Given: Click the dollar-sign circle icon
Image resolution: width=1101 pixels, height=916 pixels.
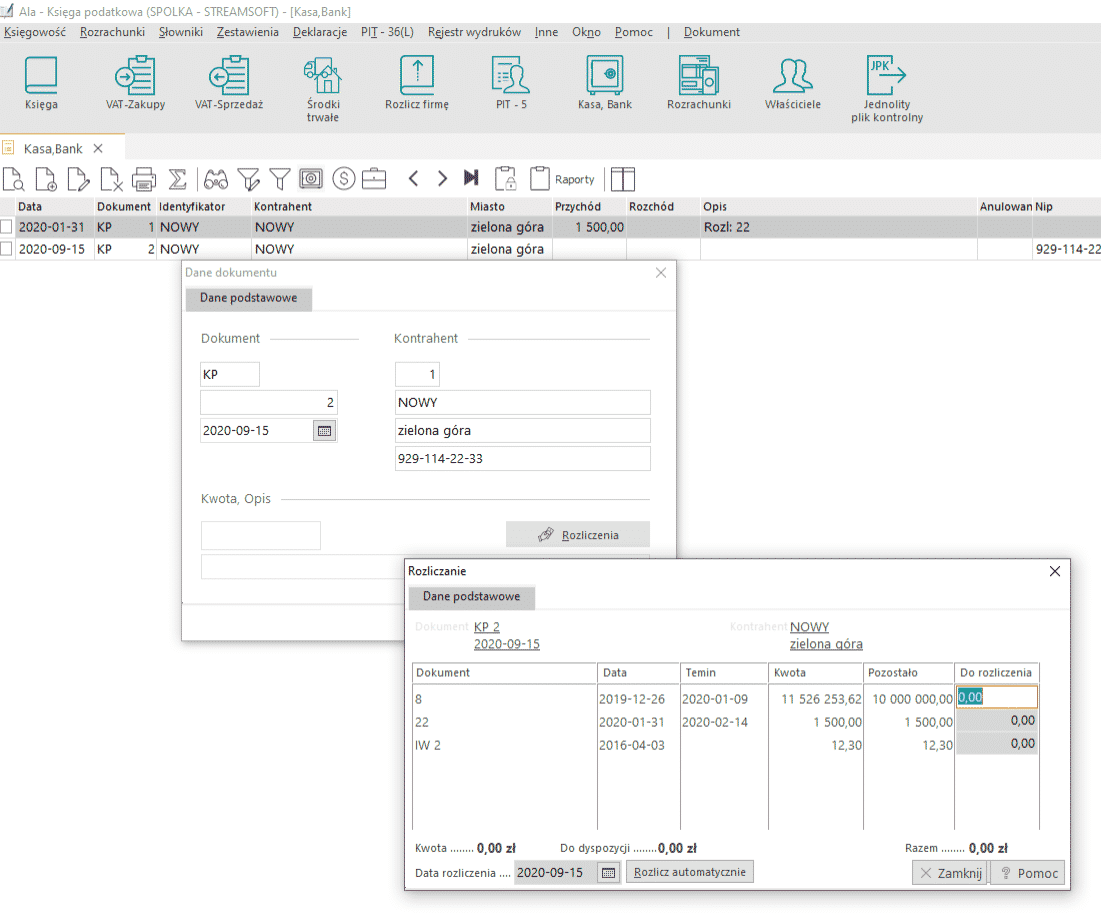Looking at the screenshot, I should (x=343, y=179).
